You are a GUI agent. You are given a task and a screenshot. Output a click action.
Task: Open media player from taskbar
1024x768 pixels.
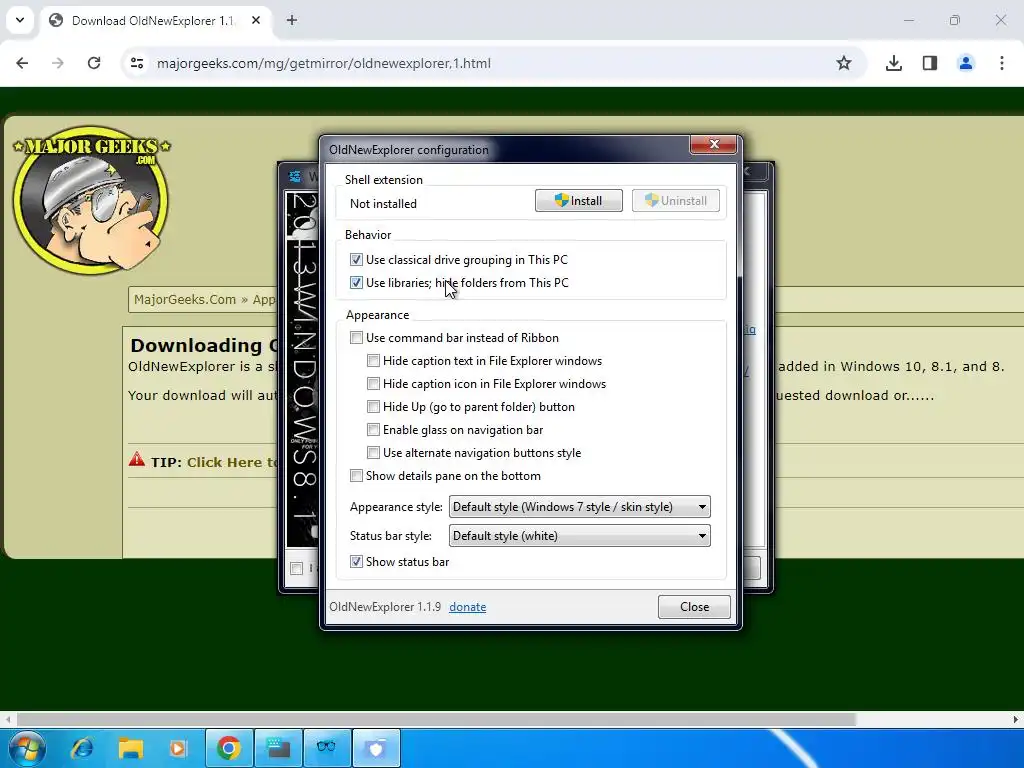click(x=178, y=748)
